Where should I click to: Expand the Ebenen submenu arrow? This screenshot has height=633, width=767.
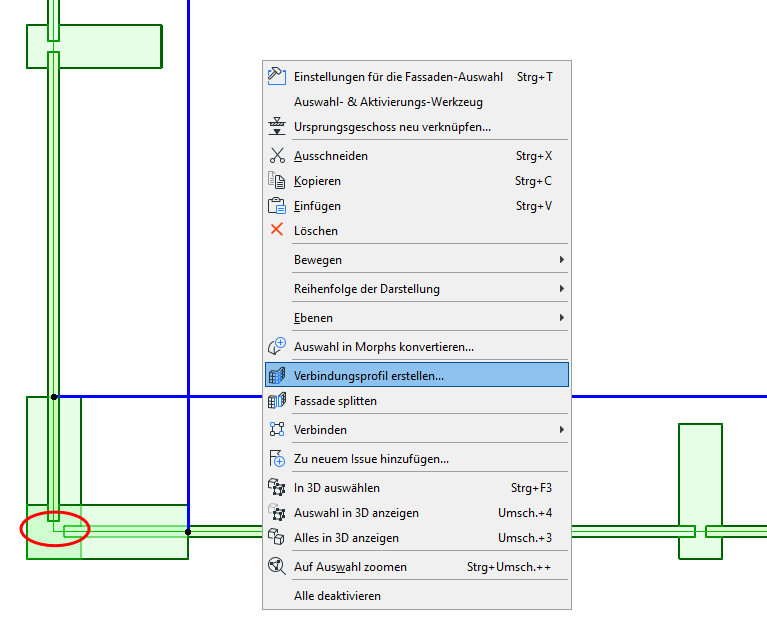(562, 317)
